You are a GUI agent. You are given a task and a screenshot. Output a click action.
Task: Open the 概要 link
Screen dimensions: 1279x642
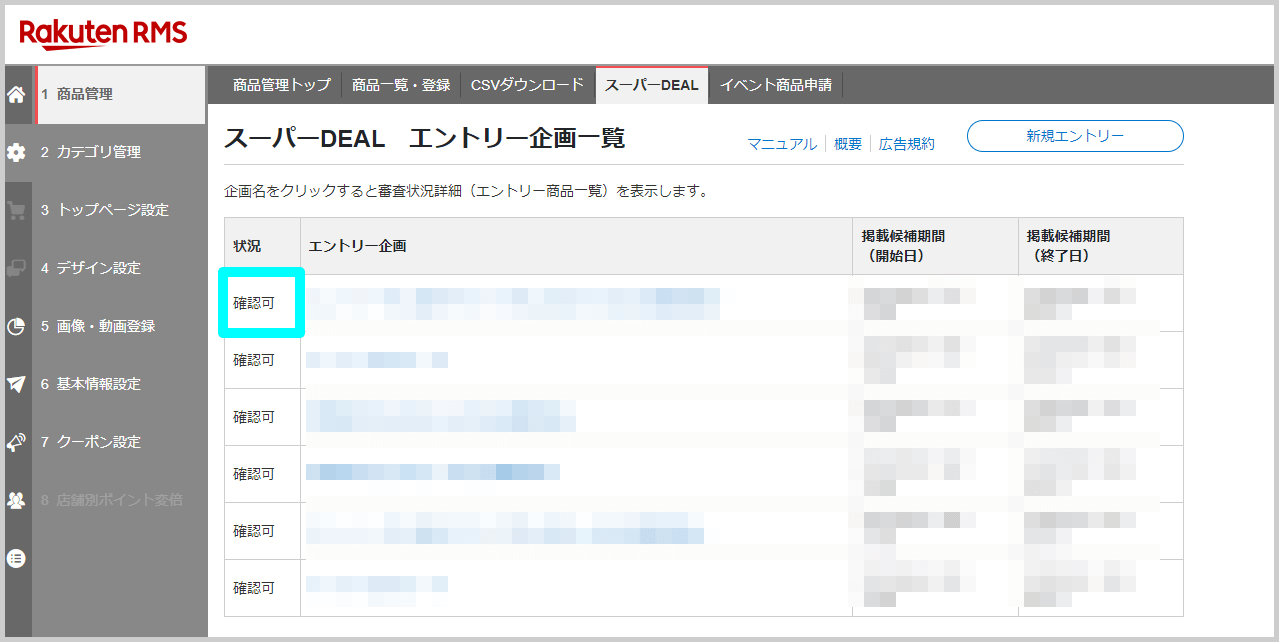(848, 144)
